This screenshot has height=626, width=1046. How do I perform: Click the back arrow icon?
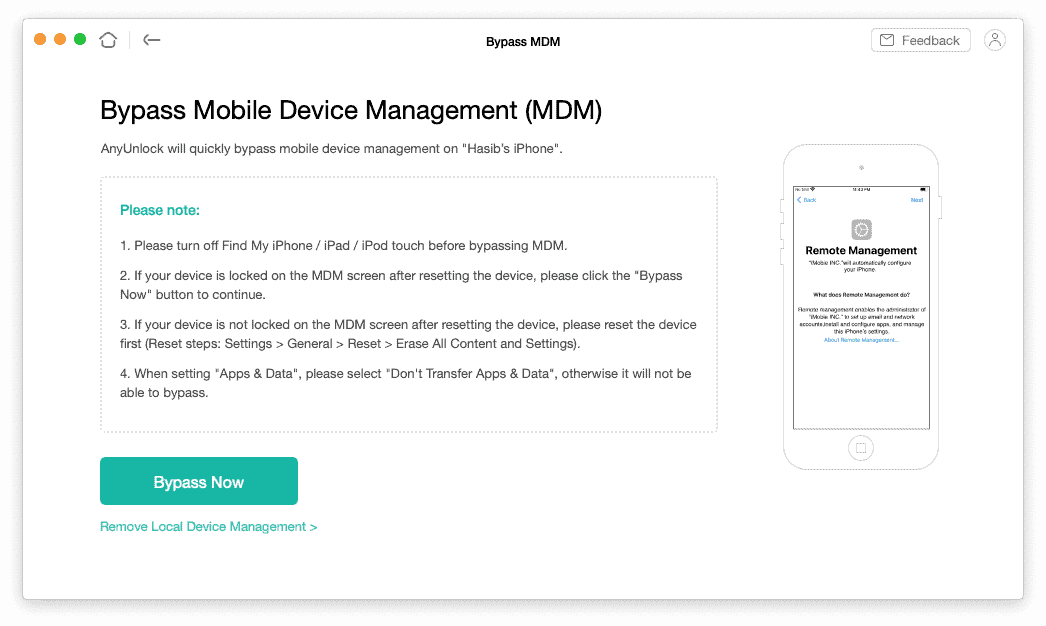[151, 40]
